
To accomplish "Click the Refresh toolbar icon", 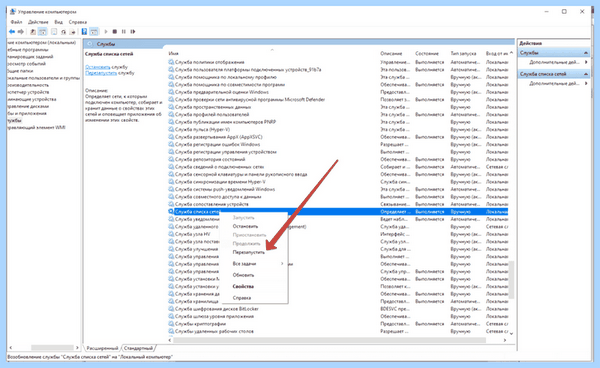I will click(63, 32).
